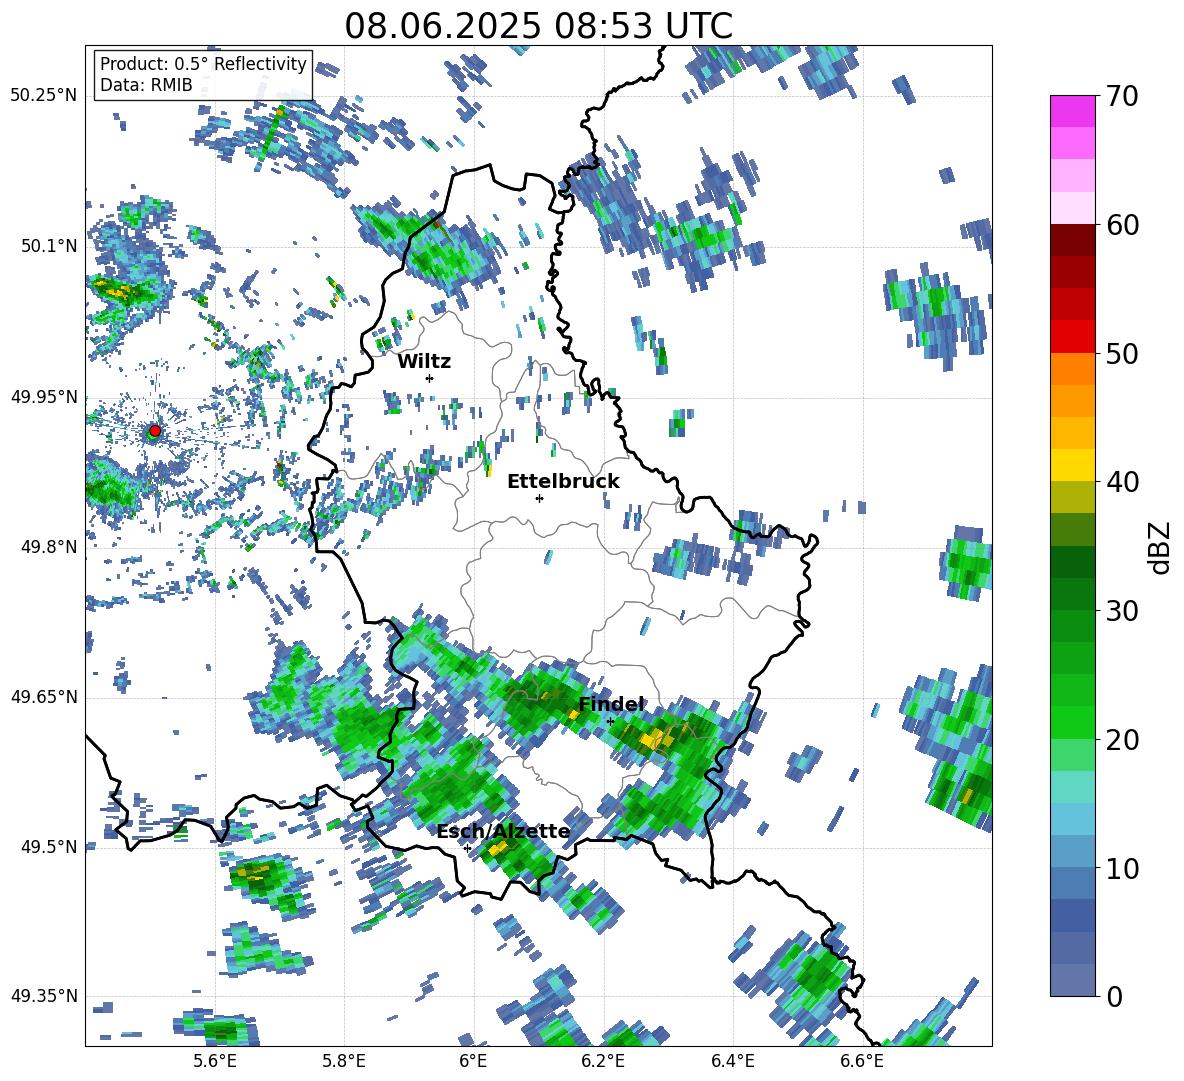The image size is (1184, 1081).
Task: Click the light green colorbar segment below 20
Action: (1072, 755)
